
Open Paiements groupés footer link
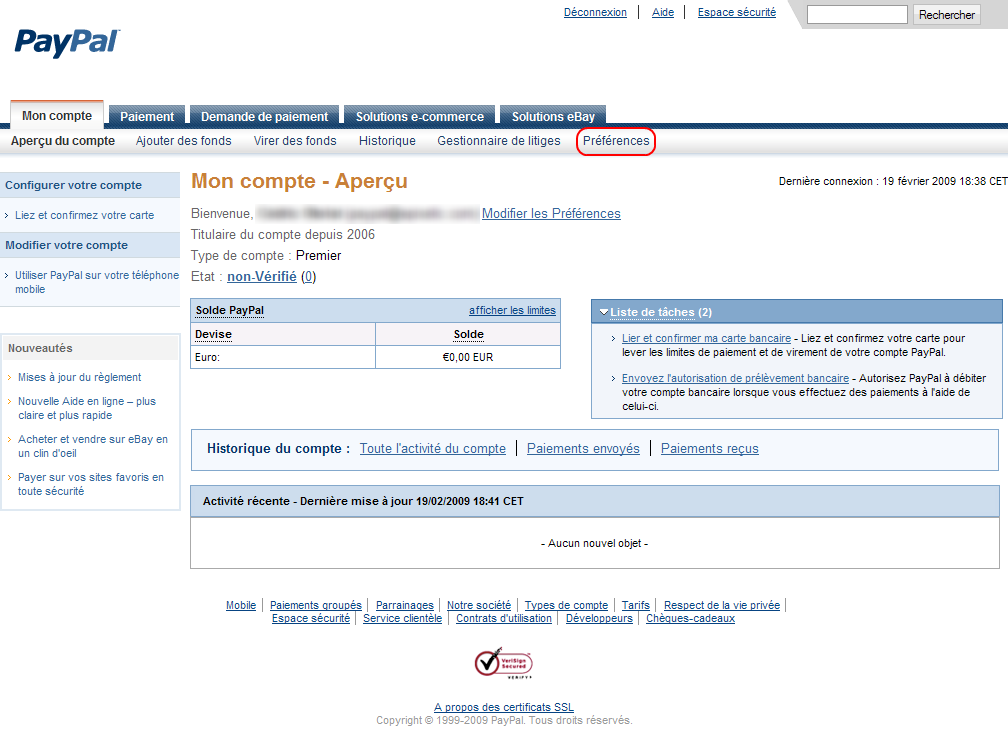coord(316,605)
